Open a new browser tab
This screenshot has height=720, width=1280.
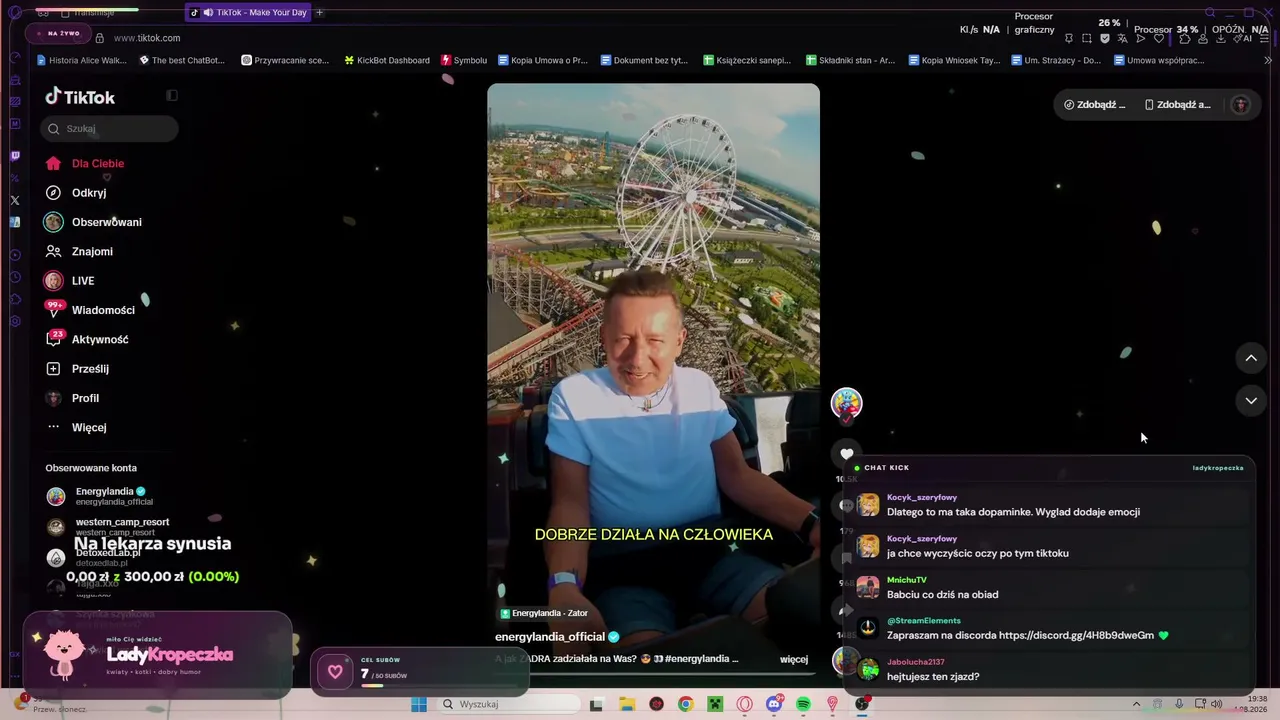[320, 13]
